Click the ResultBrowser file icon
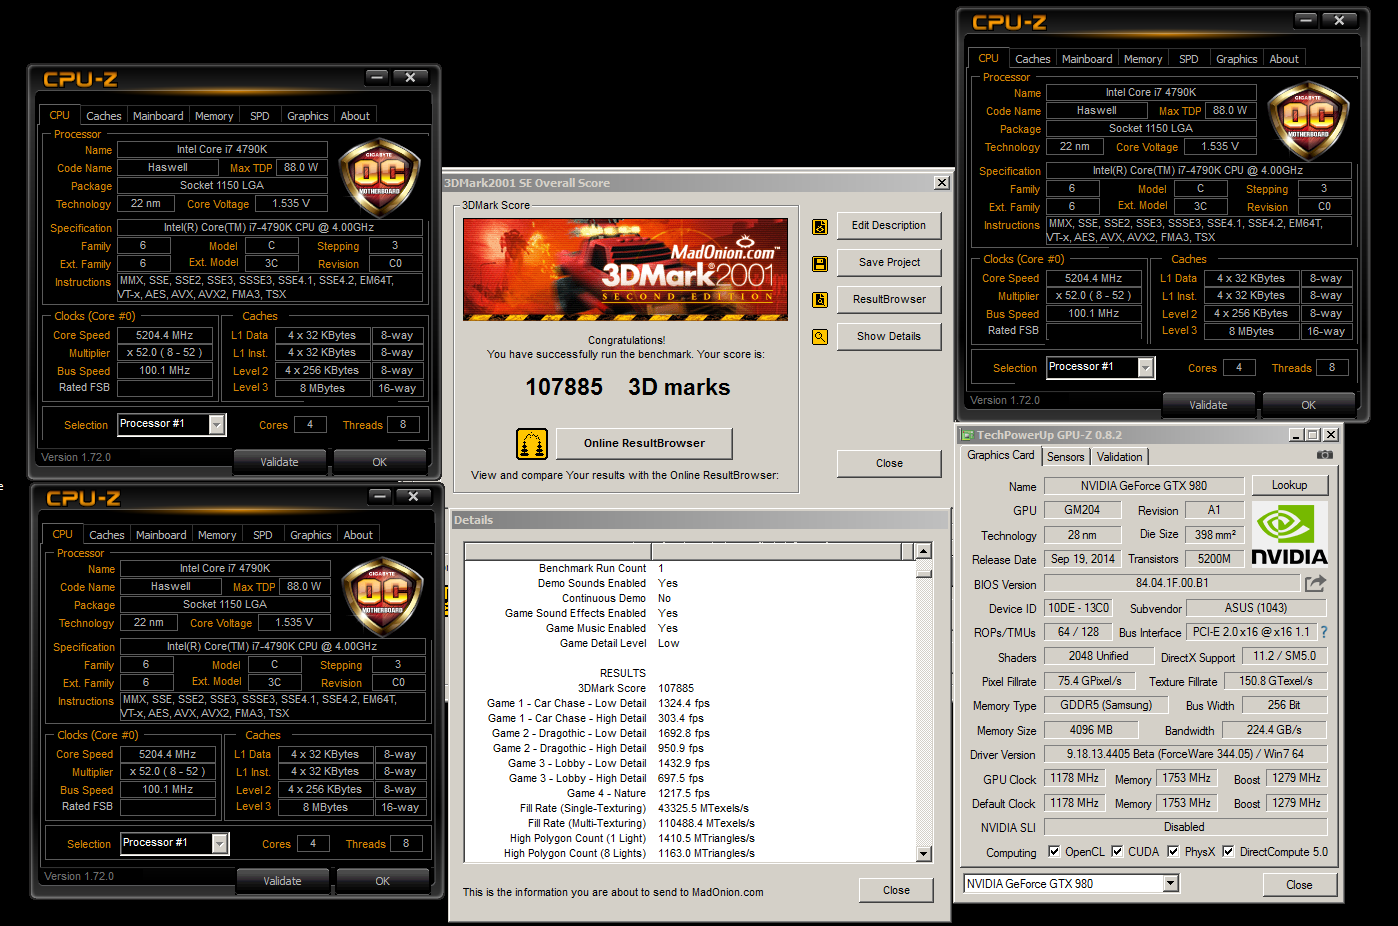Image resolution: width=1398 pixels, height=926 pixels. [x=820, y=300]
